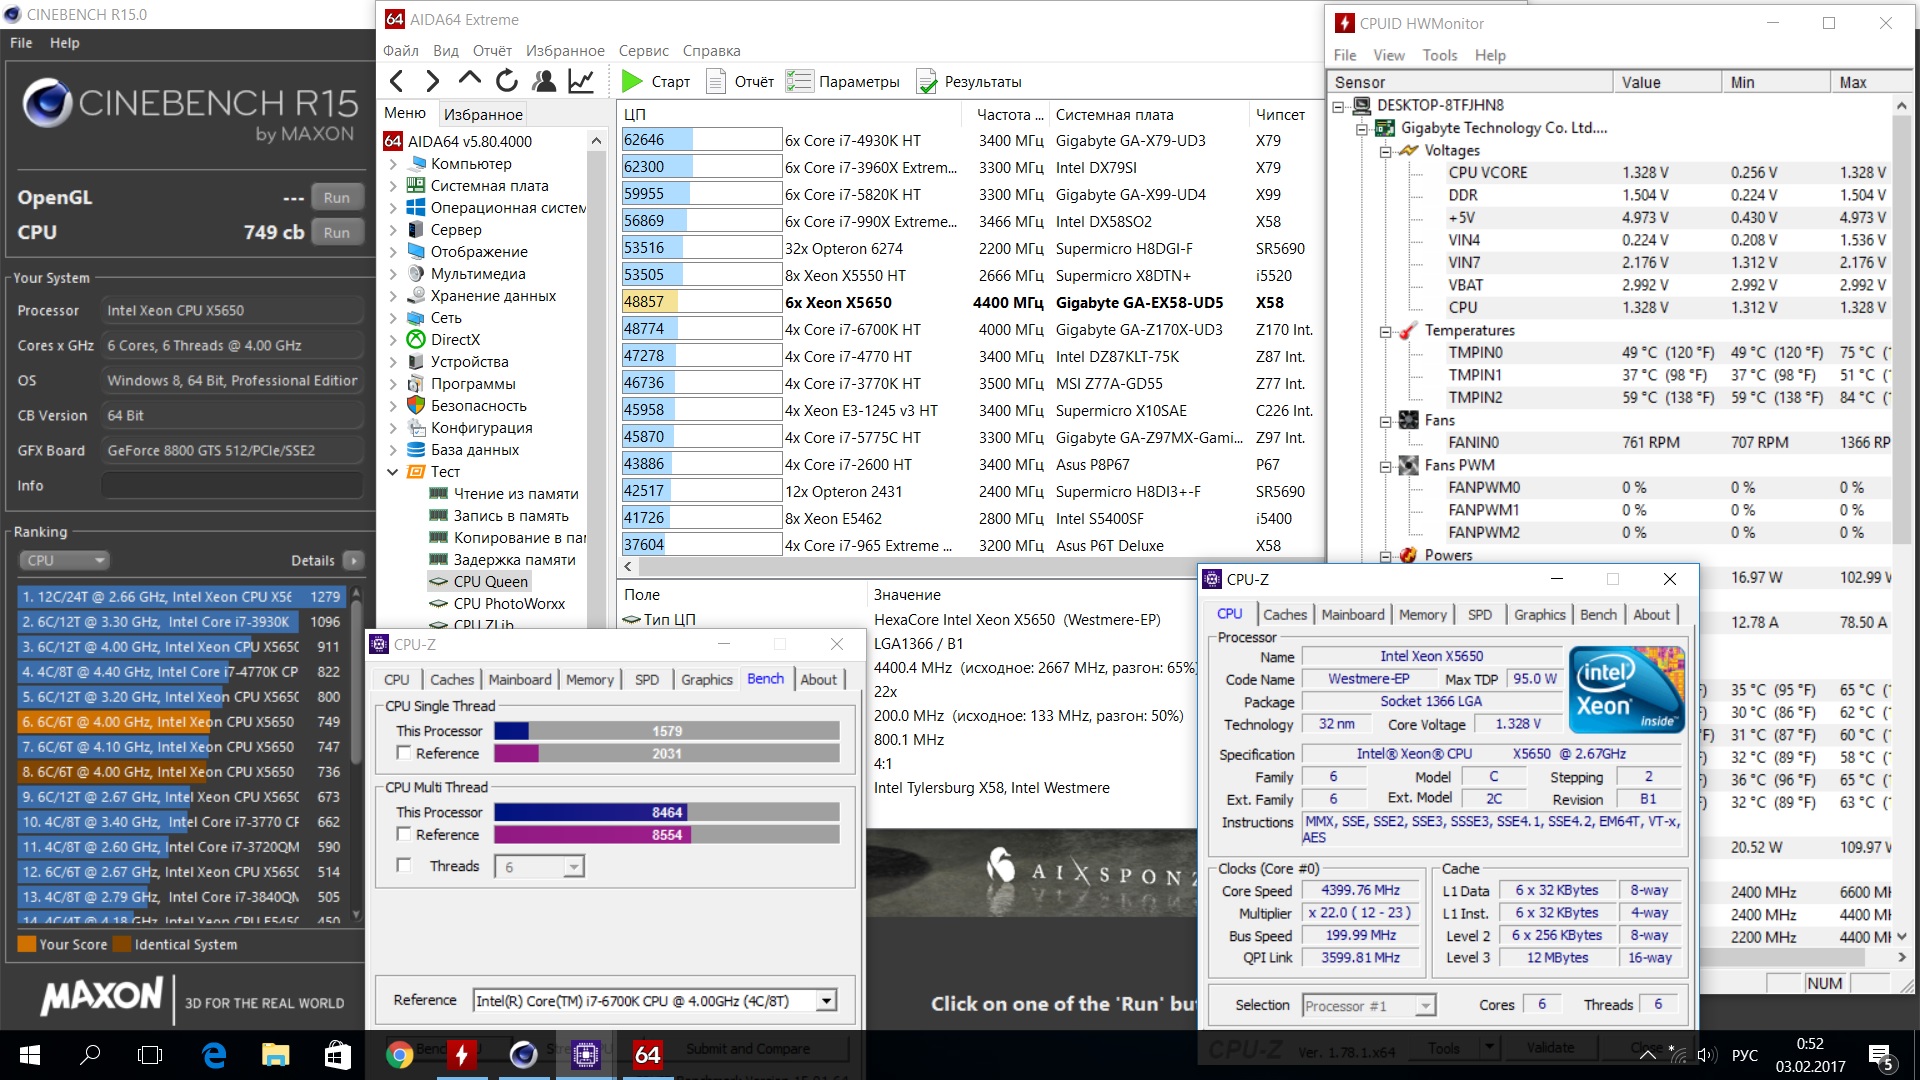The width and height of the screenshot is (1920, 1080).
Task: Switch to Mainboard tab in front CPU-Z window
Action: click(x=1352, y=614)
